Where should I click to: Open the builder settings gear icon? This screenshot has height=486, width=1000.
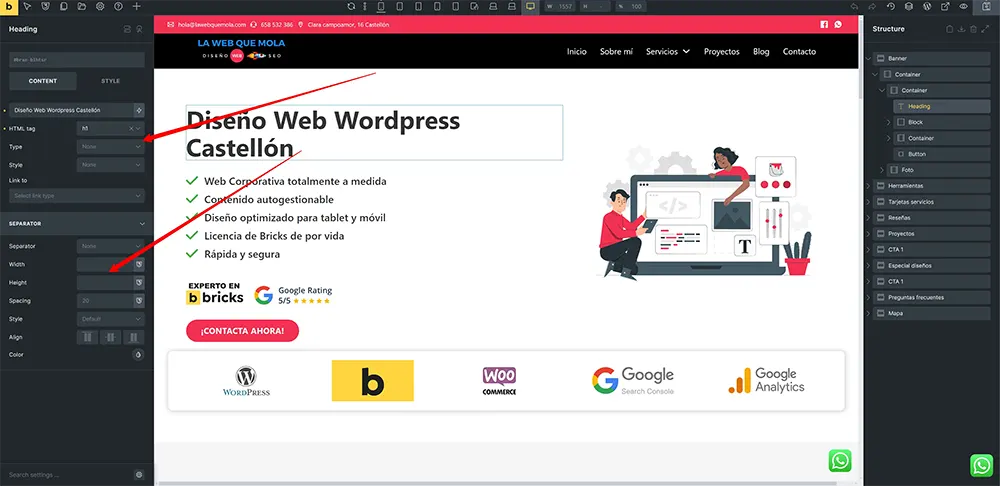click(100, 7)
